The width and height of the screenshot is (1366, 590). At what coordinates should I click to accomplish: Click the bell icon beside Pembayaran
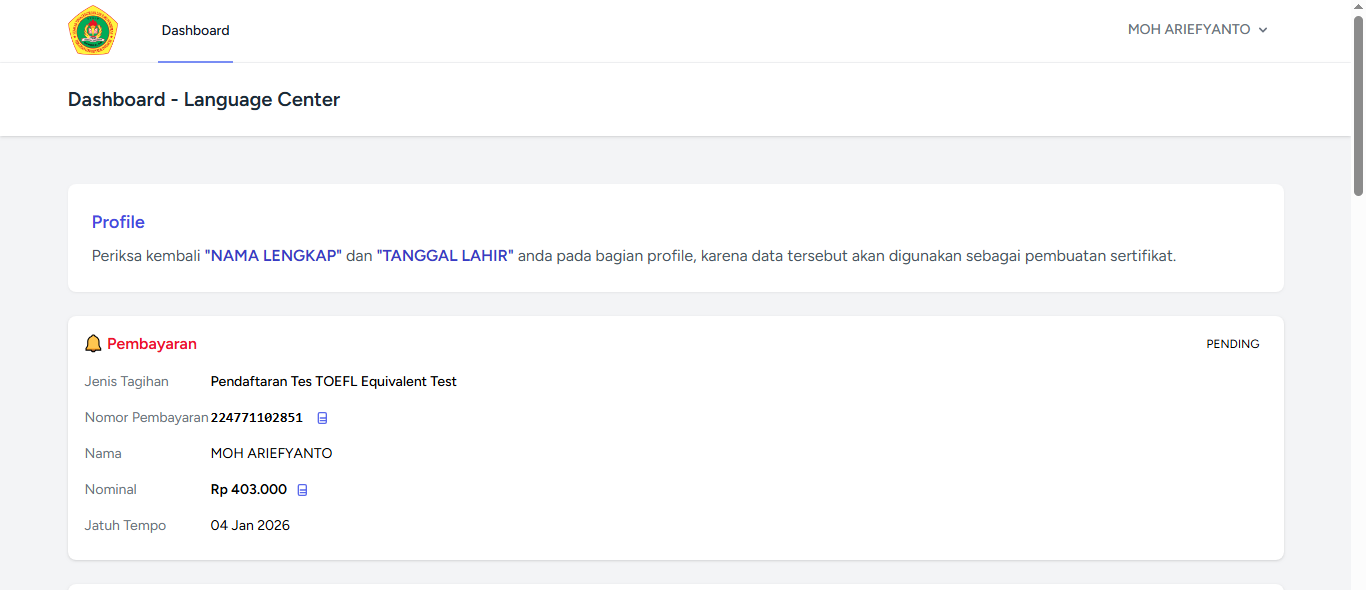pos(93,344)
